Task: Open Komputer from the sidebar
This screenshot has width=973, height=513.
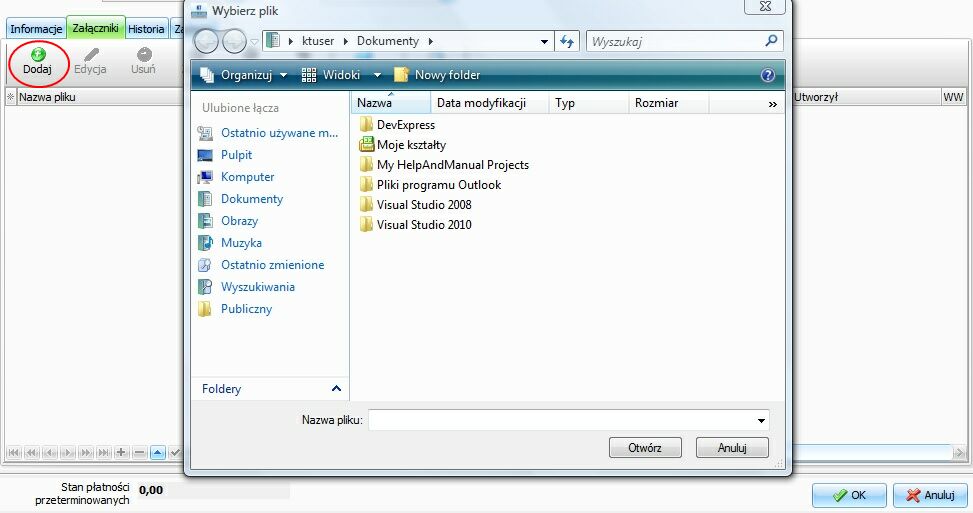Action: (247, 177)
